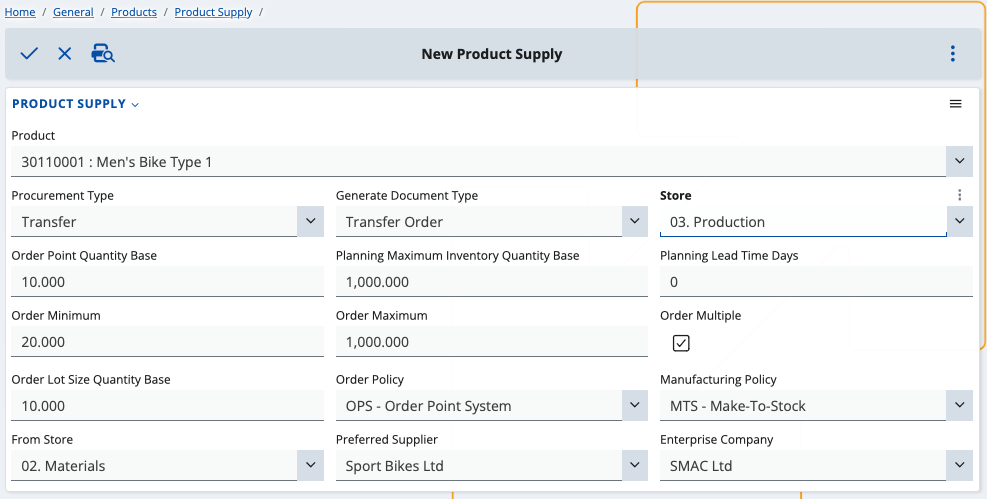Open the hamburger menu in Product Supply panel
This screenshot has width=987, height=499.
click(955, 104)
